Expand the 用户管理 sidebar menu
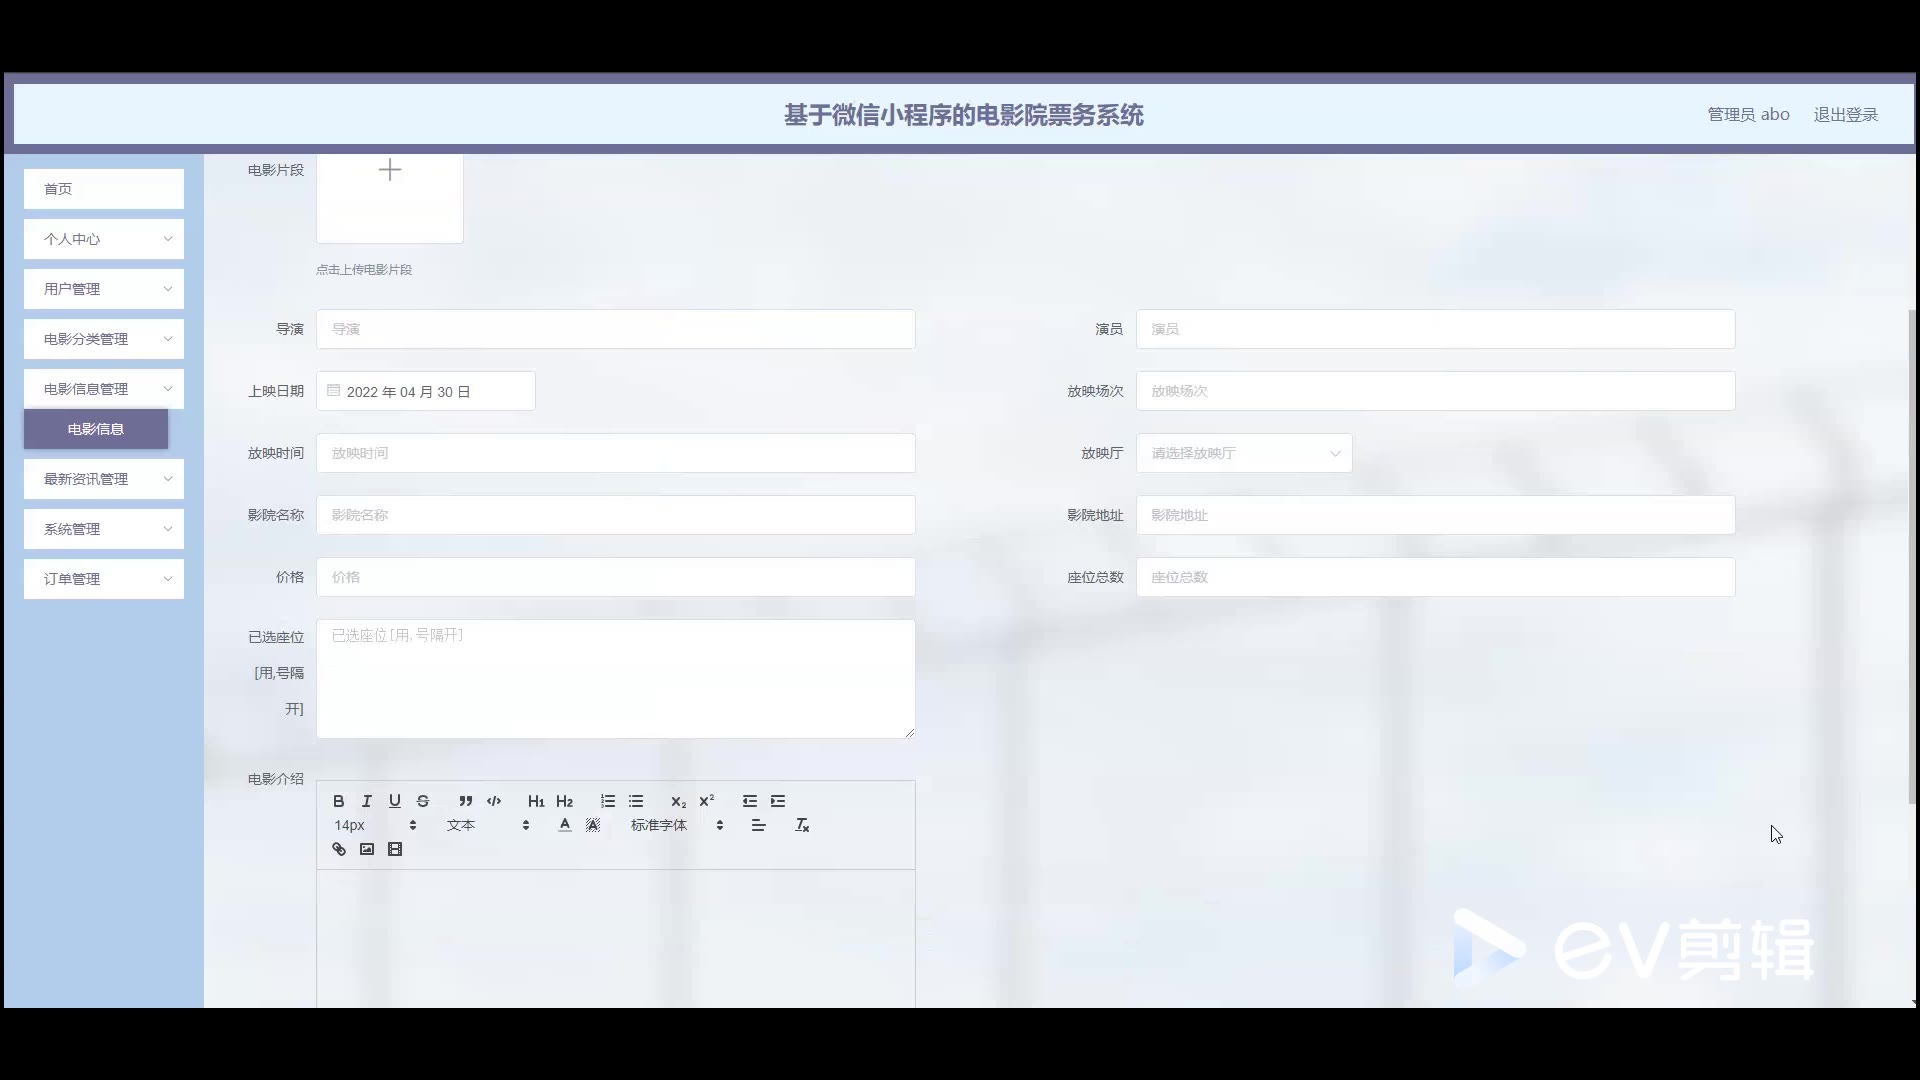The width and height of the screenshot is (1920, 1080). pyautogui.click(x=104, y=289)
